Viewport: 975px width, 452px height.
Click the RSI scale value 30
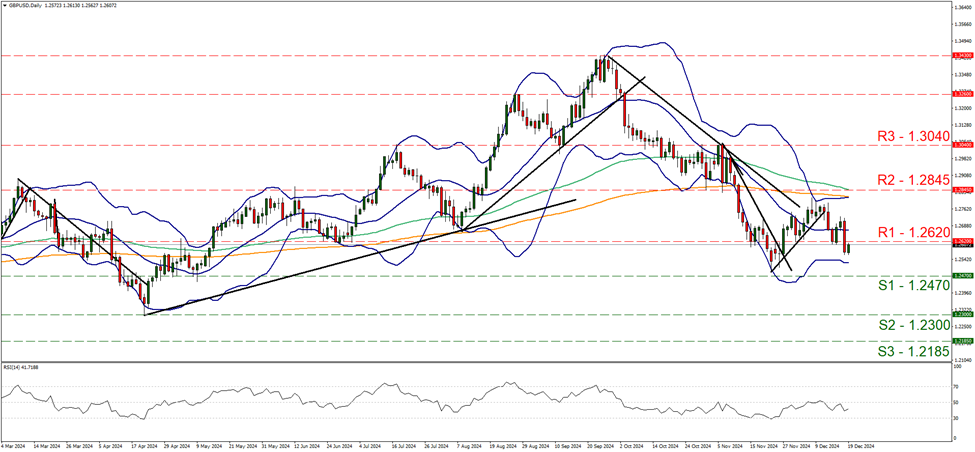point(958,418)
